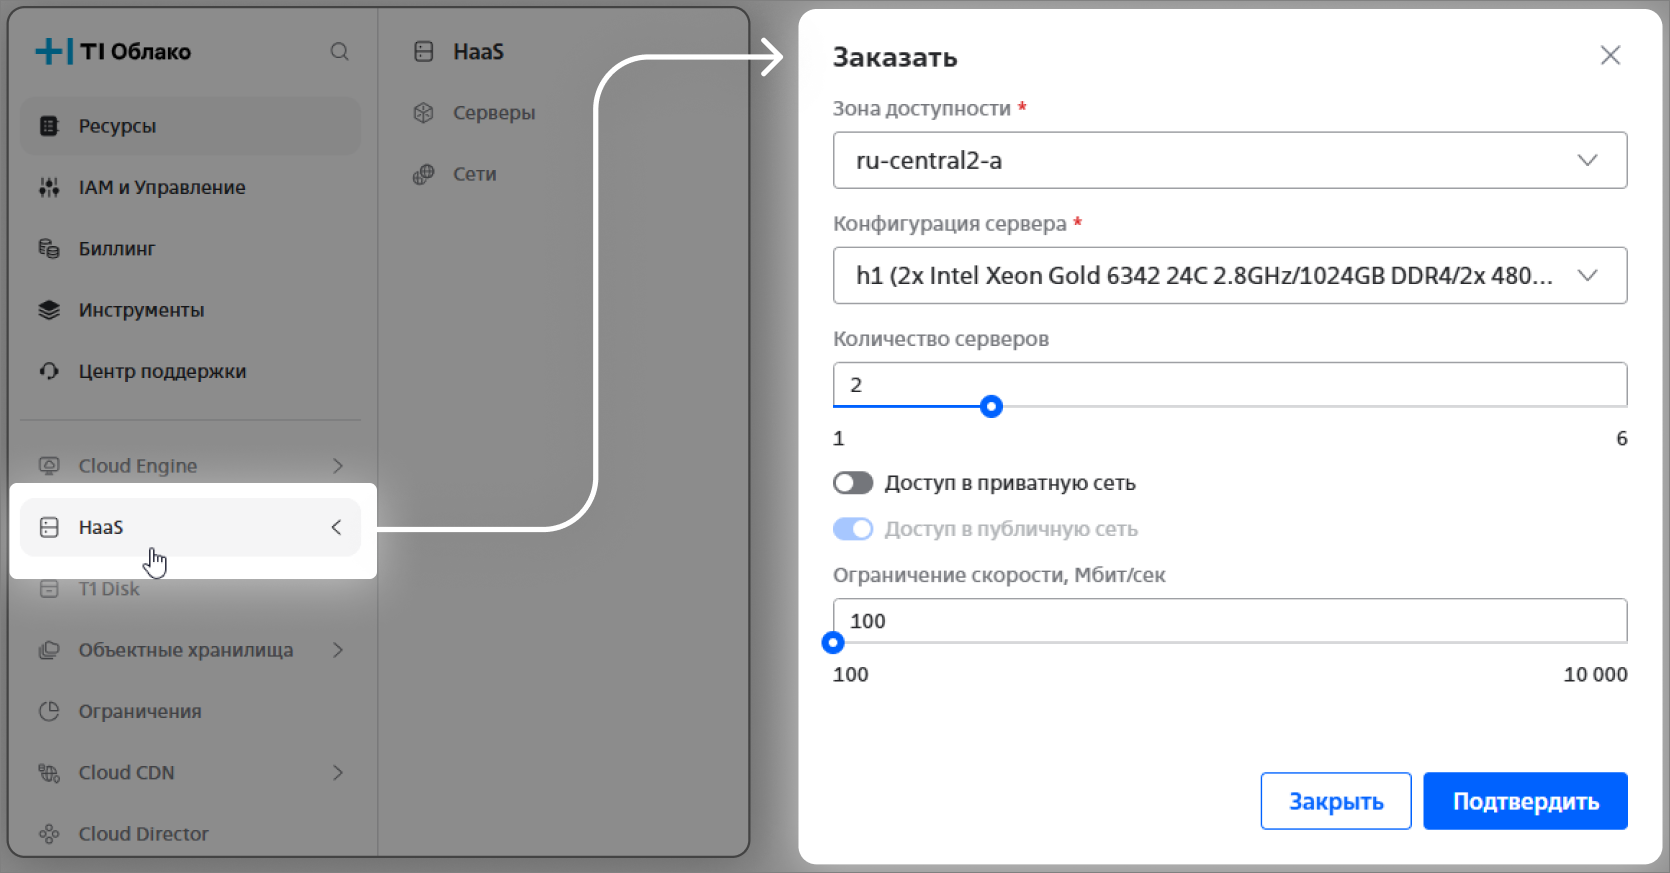Image resolution: width=1670 pixels, height=873 pixels.
Task: Open Конфигурация сервера dropdown
Action: point(1229,275)
